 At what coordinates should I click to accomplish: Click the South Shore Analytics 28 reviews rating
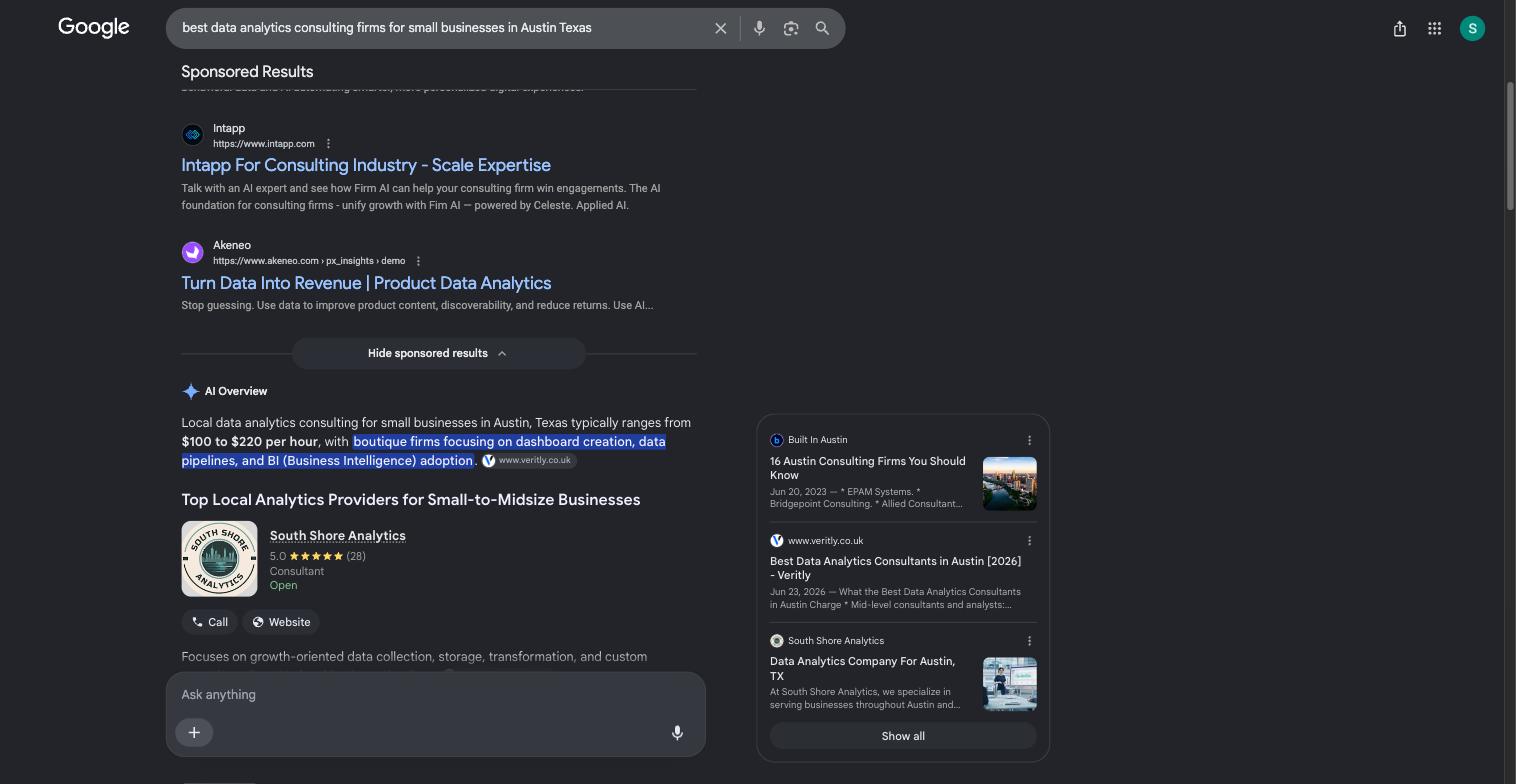(318, 556)
